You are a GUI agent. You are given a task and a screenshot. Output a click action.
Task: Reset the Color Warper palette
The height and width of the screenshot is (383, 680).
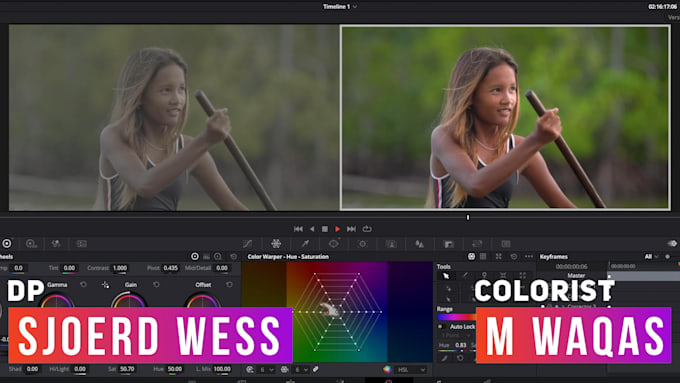(513, 257)
